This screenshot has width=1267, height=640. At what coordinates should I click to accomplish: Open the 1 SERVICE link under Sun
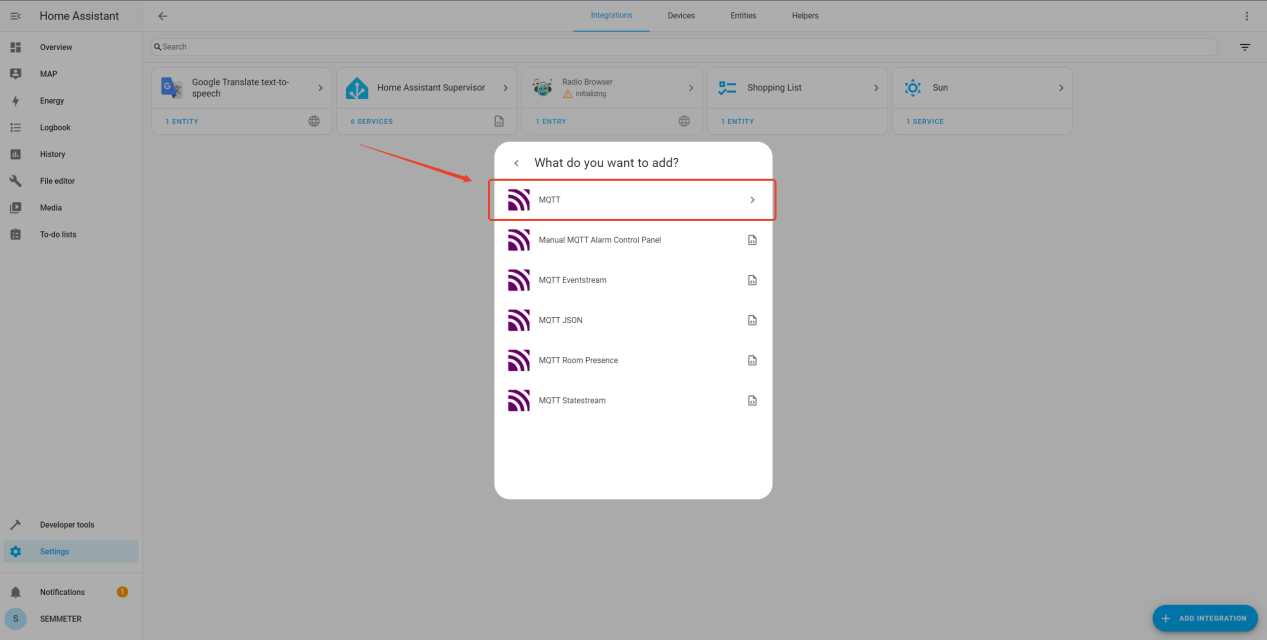925,122
